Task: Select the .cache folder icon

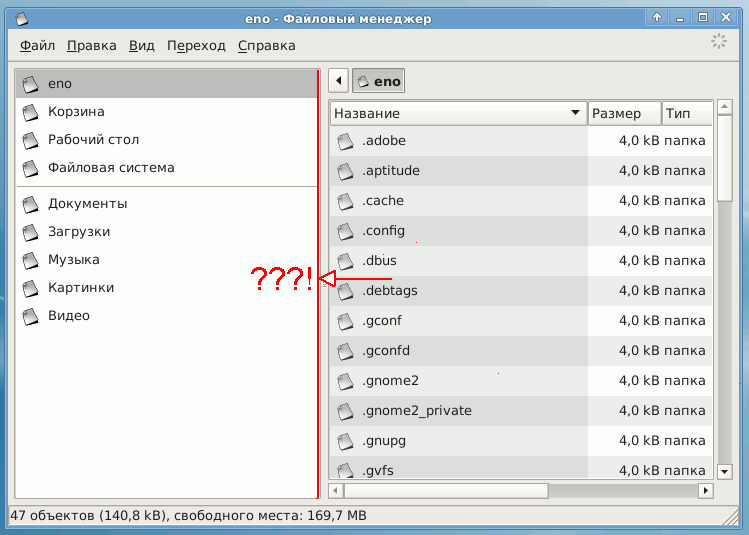Action: pos(345,202)
